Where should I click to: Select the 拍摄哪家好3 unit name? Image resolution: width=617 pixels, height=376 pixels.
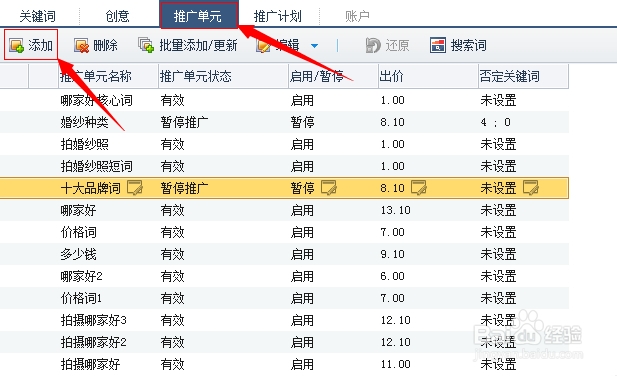pos(94,320)
